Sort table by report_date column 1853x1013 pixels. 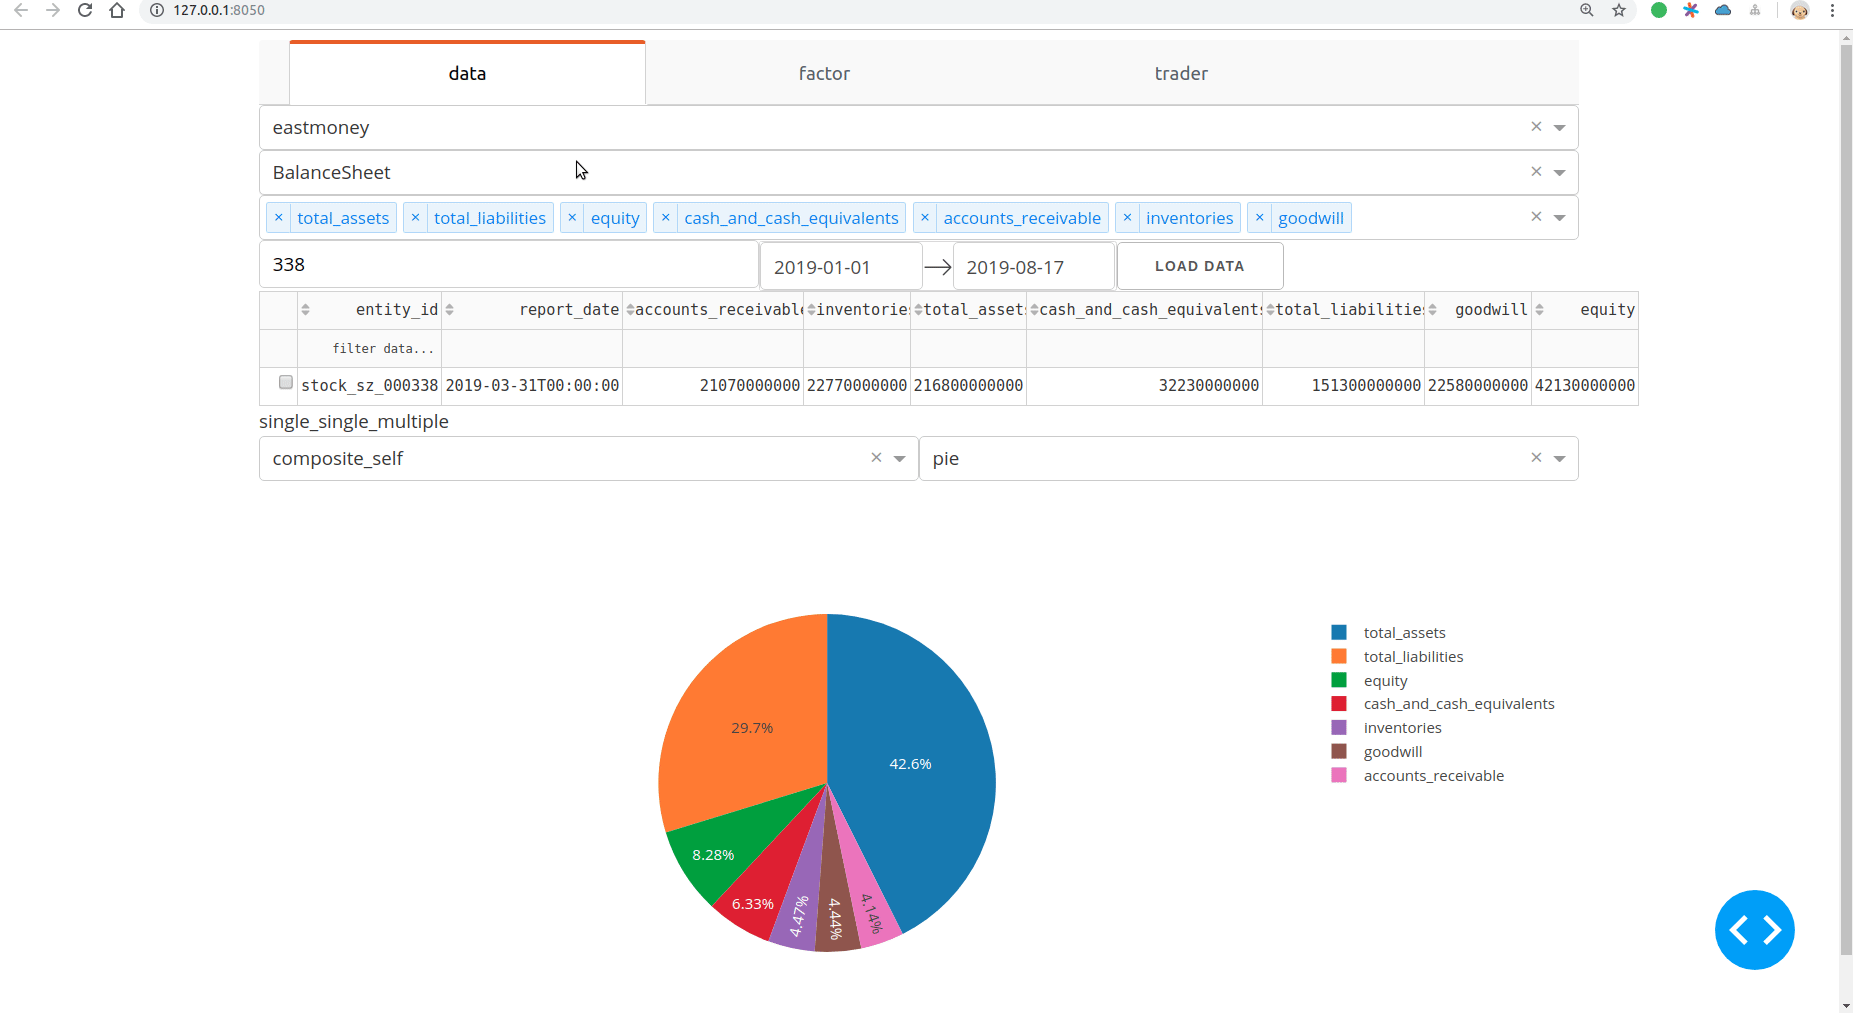pos(450,310)
